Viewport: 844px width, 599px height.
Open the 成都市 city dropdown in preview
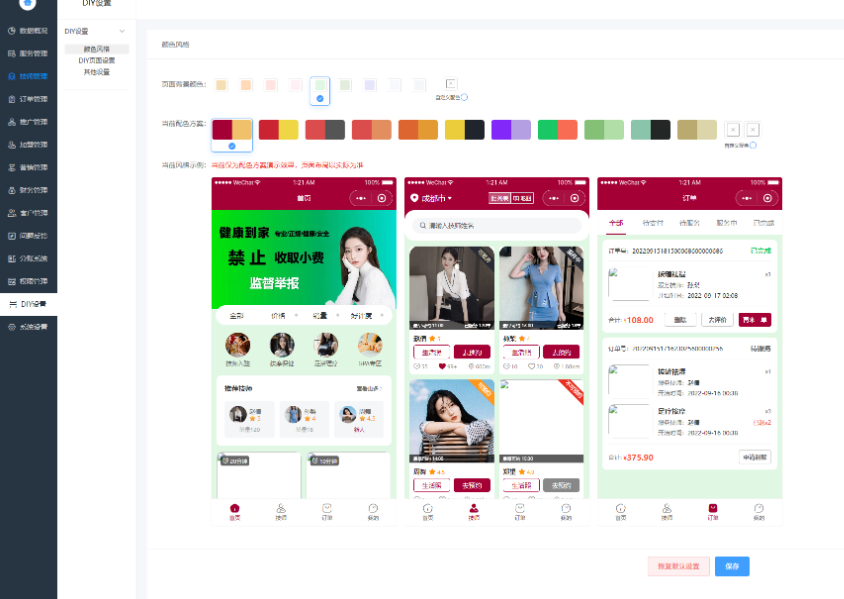(436, 198)
